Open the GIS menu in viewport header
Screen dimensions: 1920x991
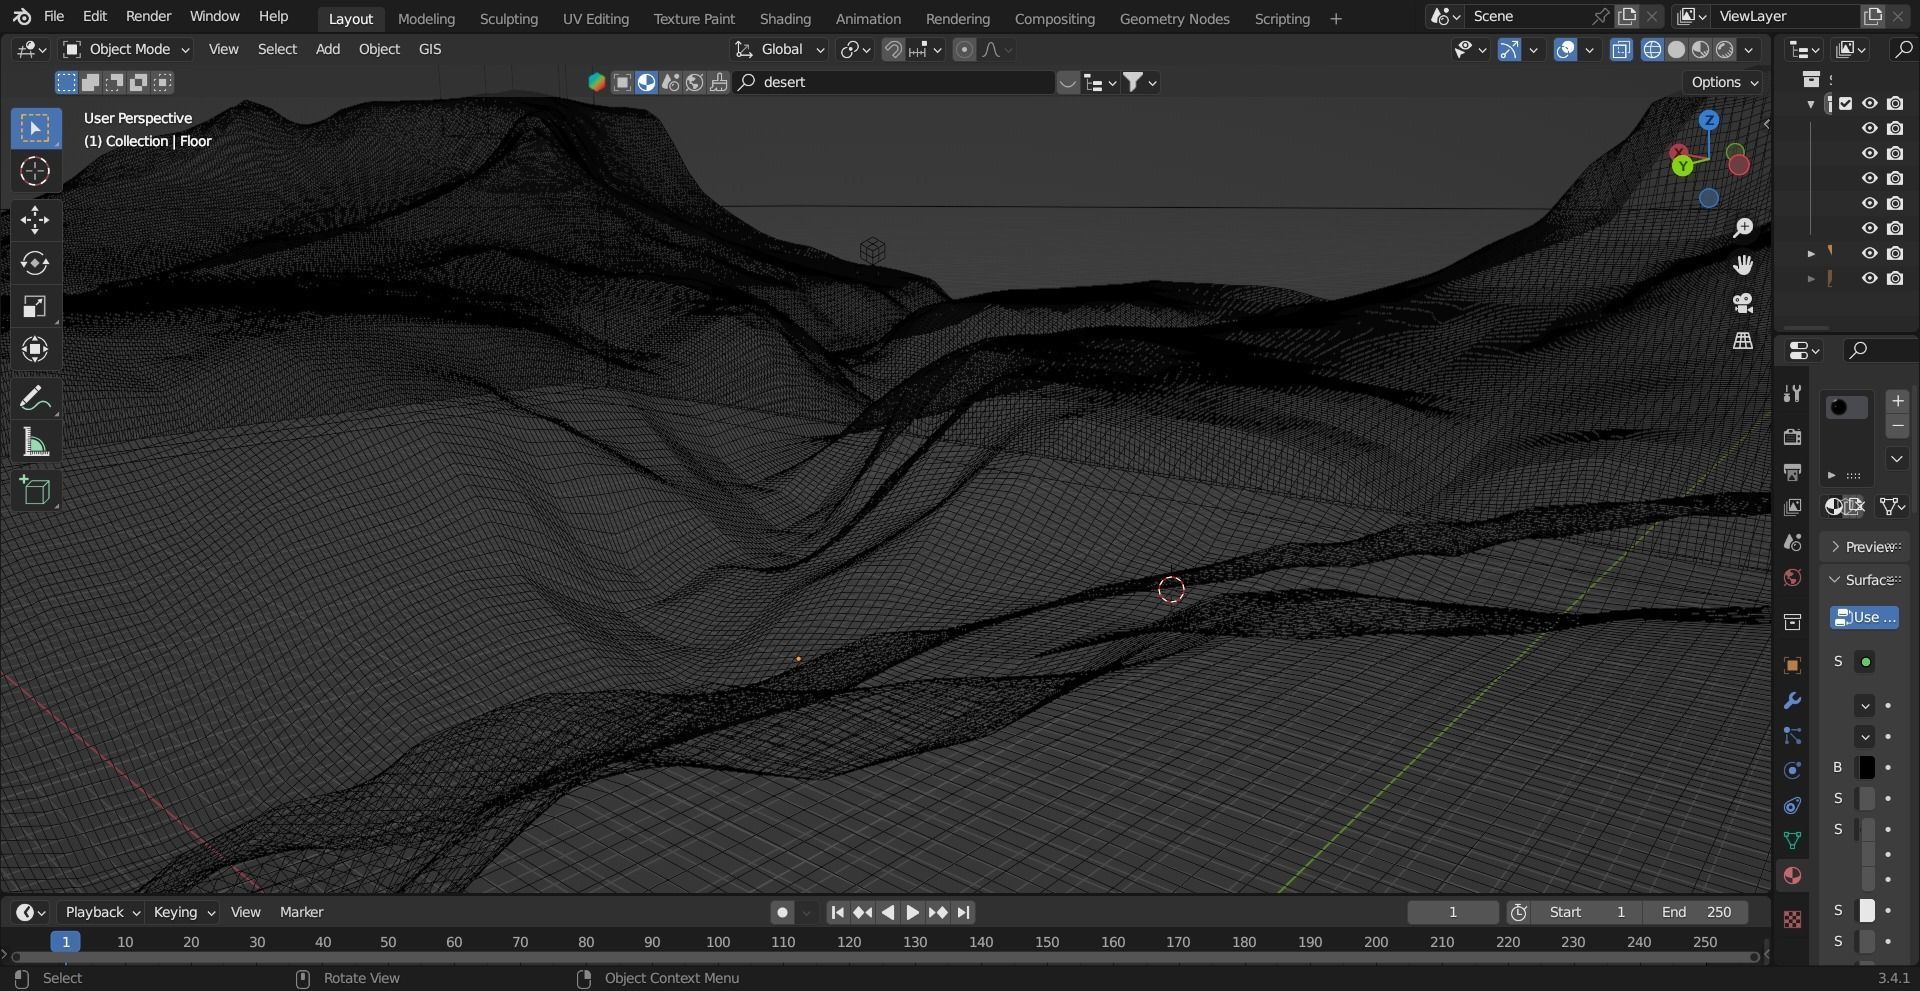(430, 49)
